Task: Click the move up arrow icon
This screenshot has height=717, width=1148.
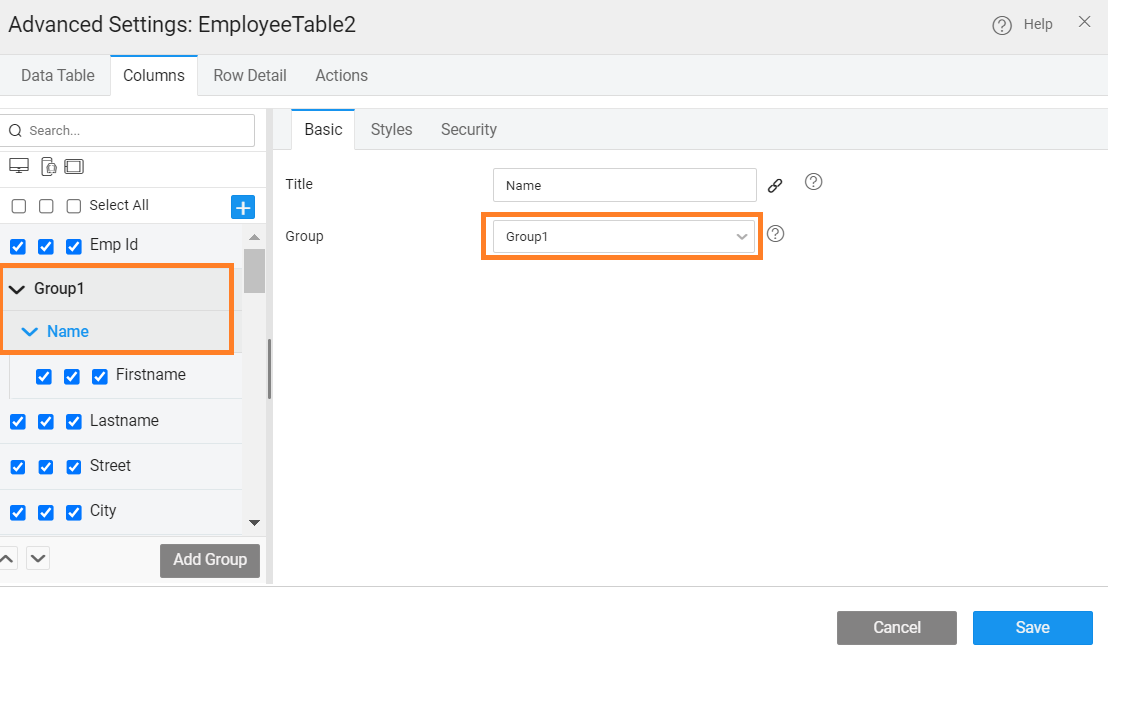Action: pos(7,558)
